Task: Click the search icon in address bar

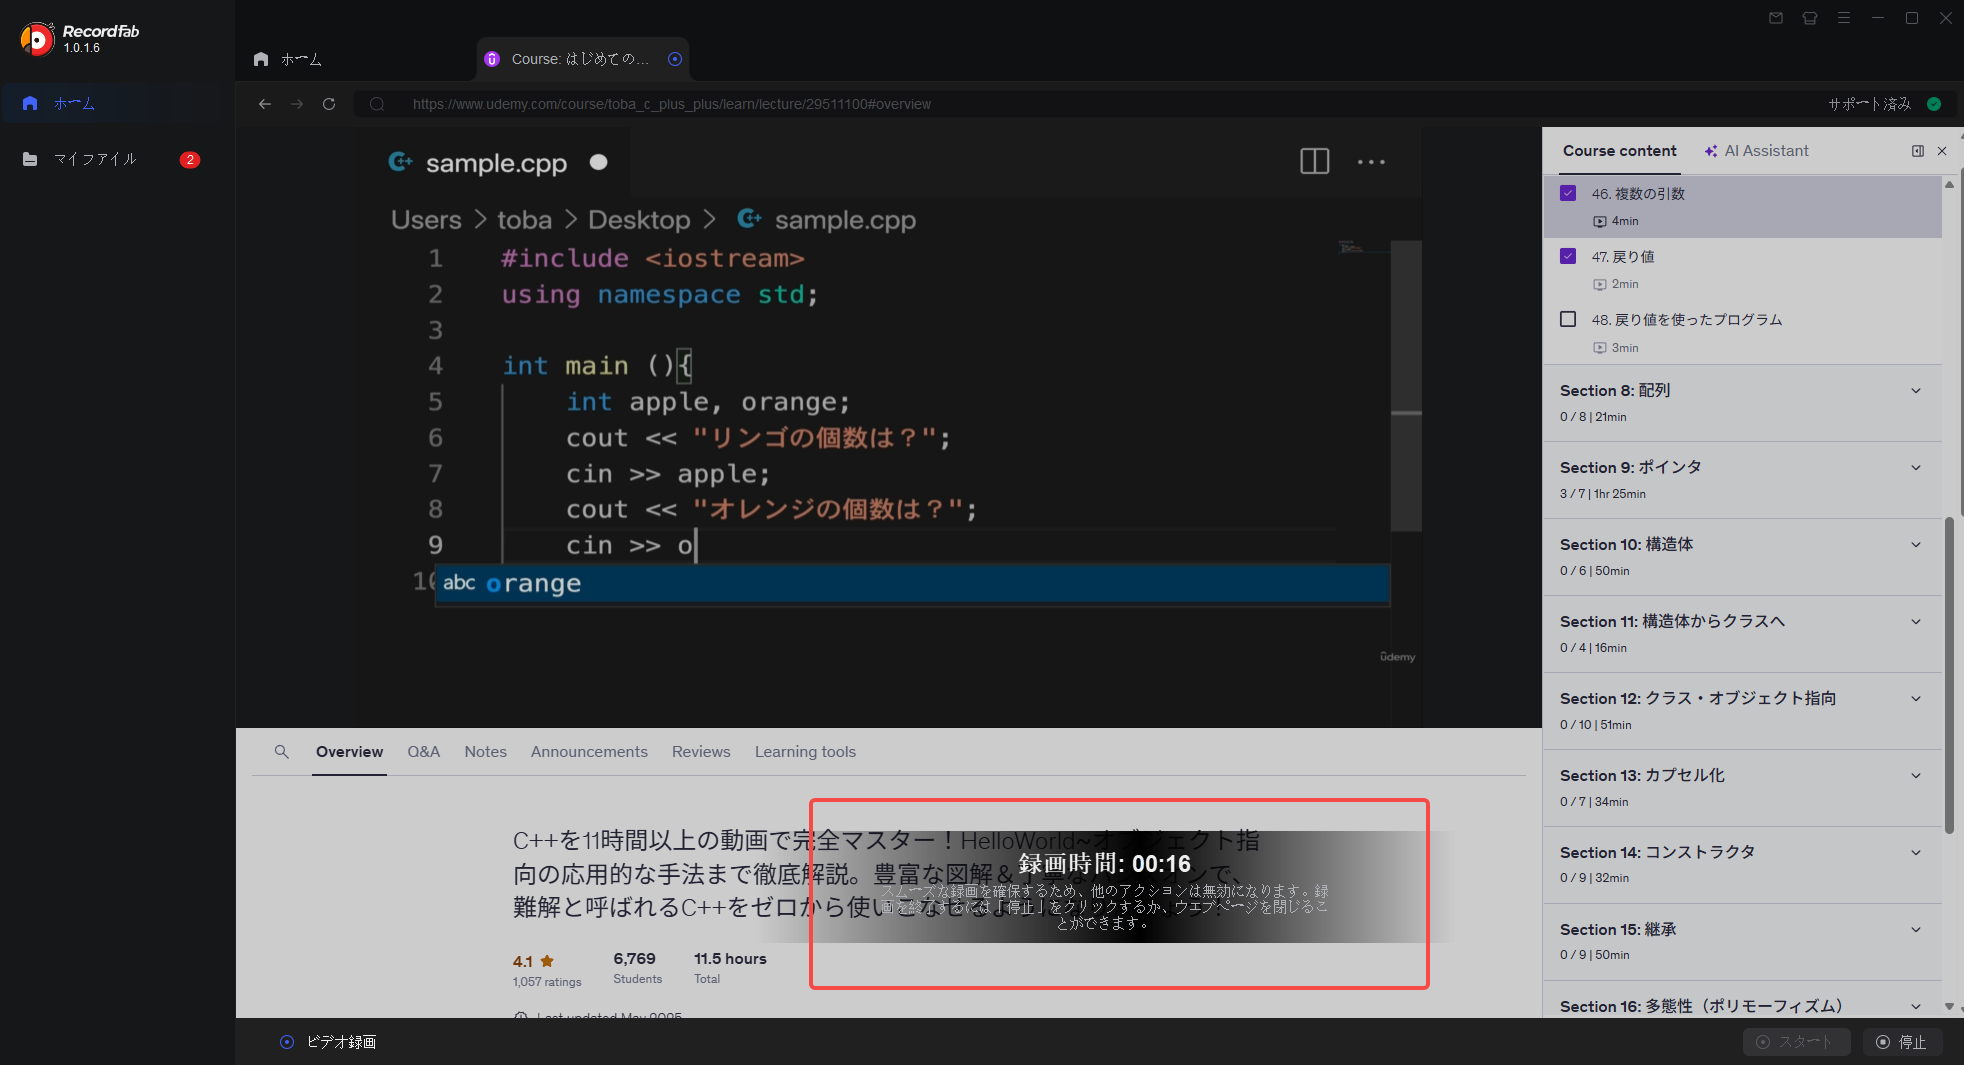Action: [377, 104]
